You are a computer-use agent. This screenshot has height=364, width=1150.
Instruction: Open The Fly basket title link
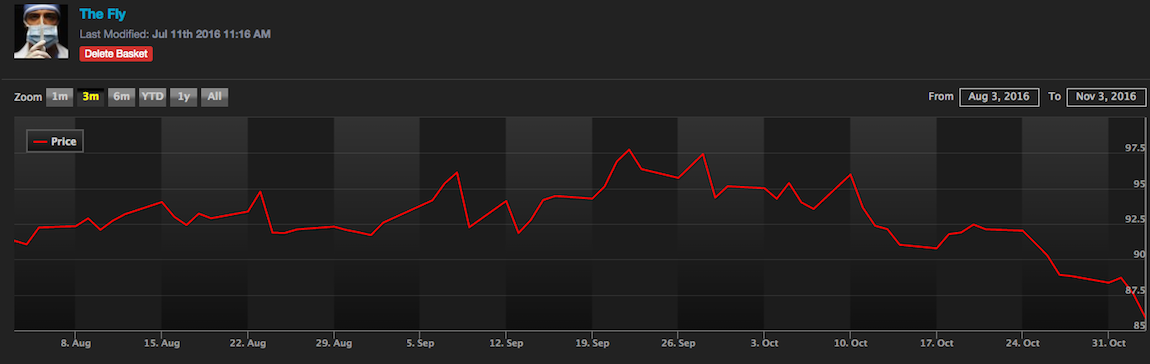point(101,14)
